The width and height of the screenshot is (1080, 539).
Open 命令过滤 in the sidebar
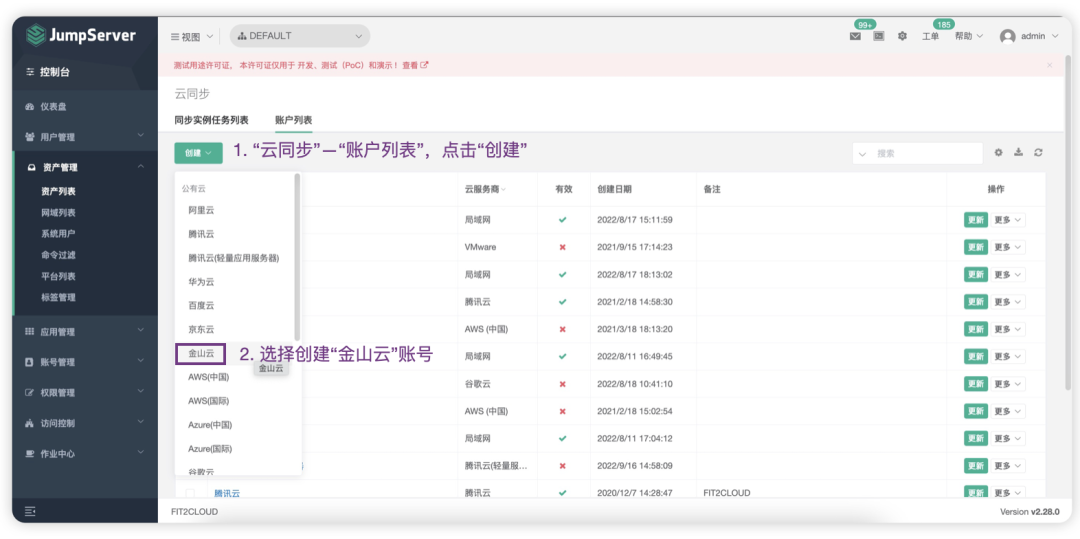pos(58,255)
